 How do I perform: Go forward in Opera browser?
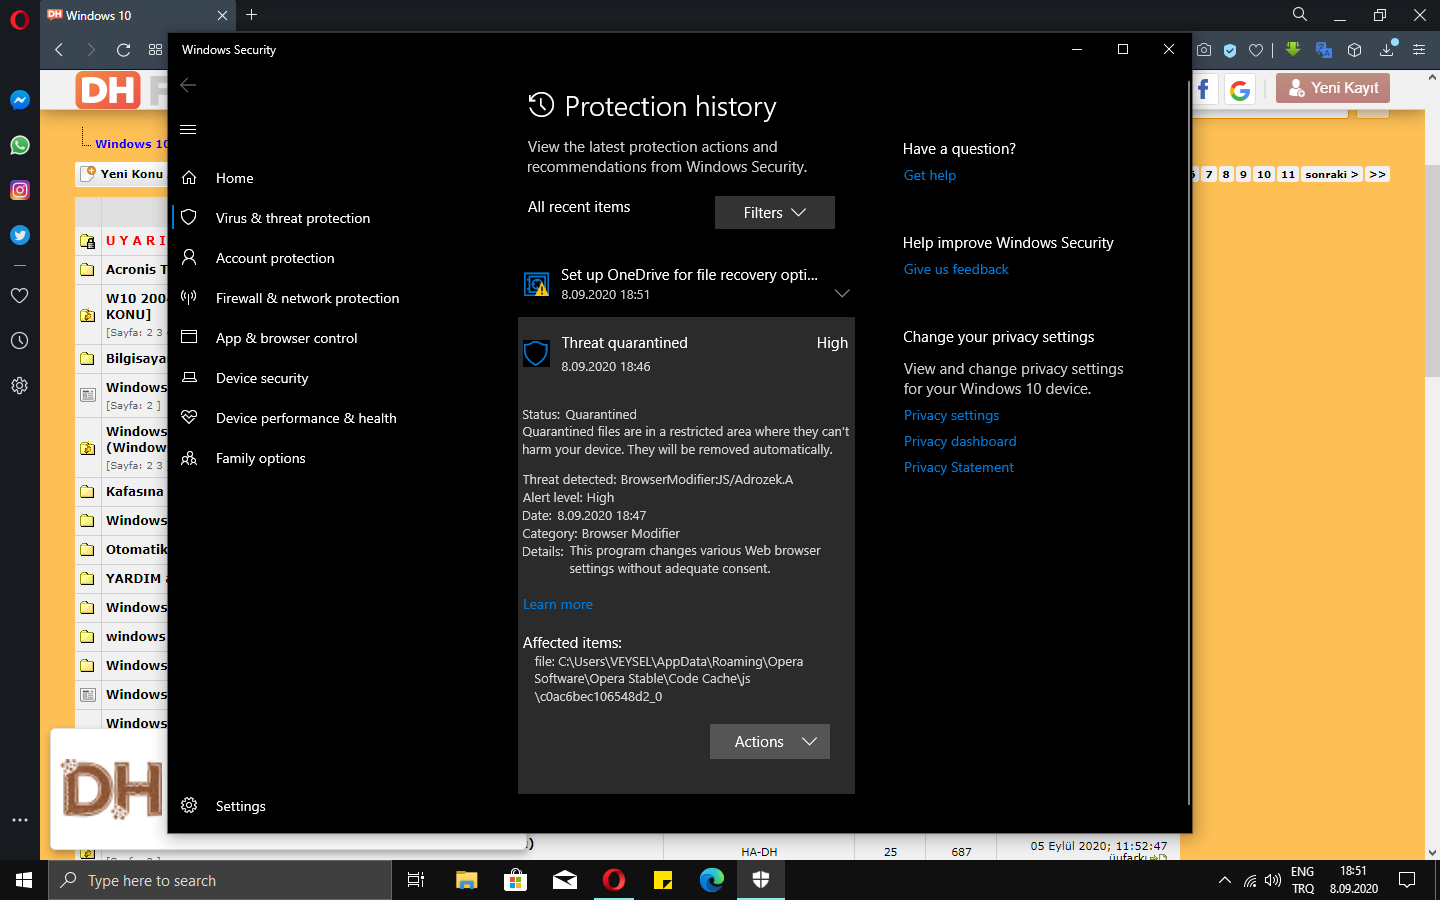pos(91,50)
